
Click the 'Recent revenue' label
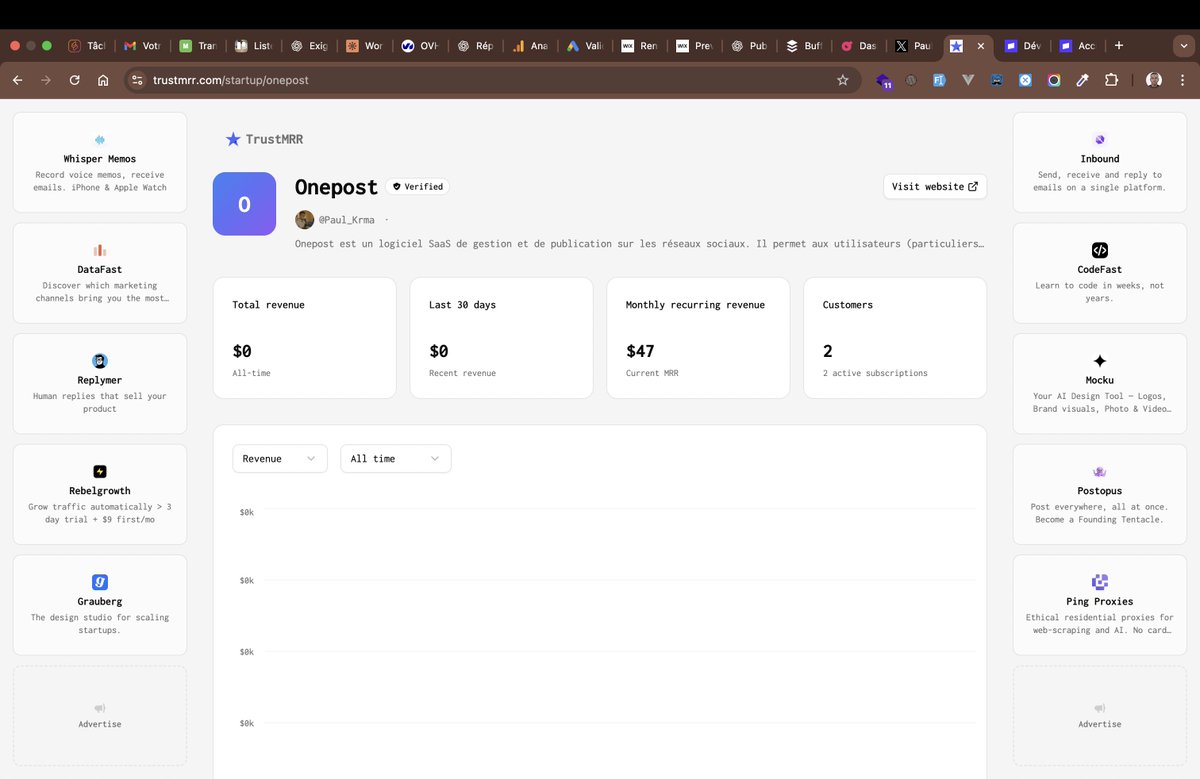pyautogui.click(x=462, y=373)
